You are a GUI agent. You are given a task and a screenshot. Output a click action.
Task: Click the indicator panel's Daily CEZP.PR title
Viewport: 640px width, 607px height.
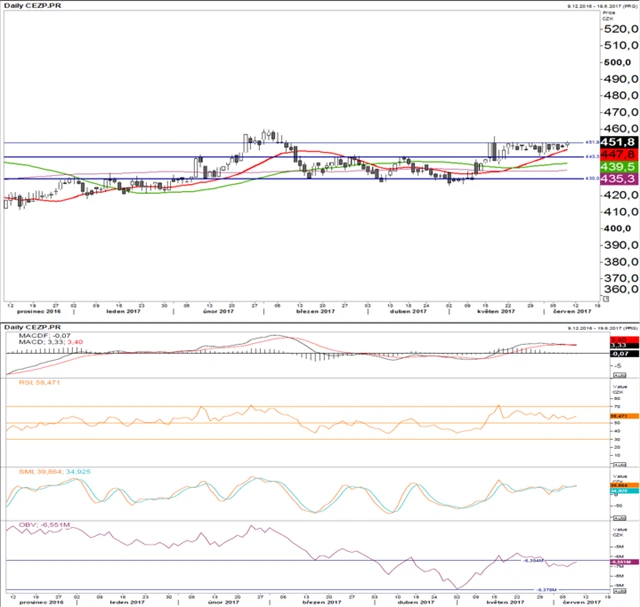click(x=28, y=327)
